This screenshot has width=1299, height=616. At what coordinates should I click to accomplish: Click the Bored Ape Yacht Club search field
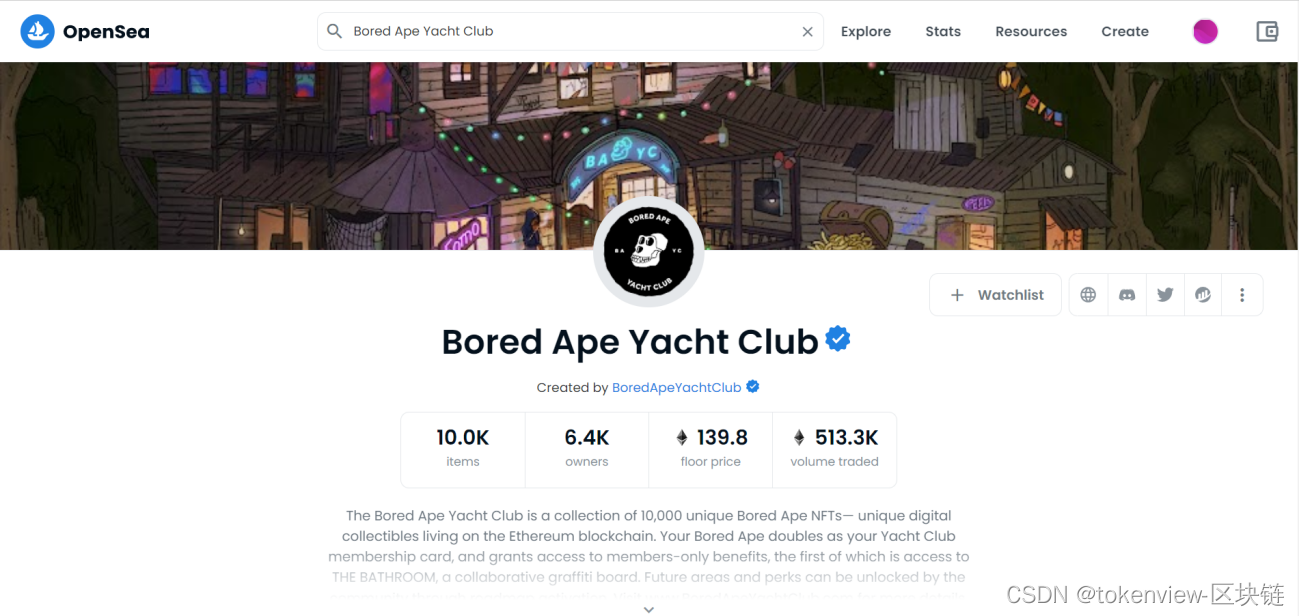570,31
